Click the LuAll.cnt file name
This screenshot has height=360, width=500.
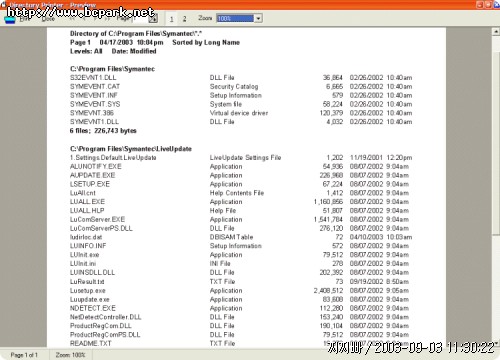(83, 193)
